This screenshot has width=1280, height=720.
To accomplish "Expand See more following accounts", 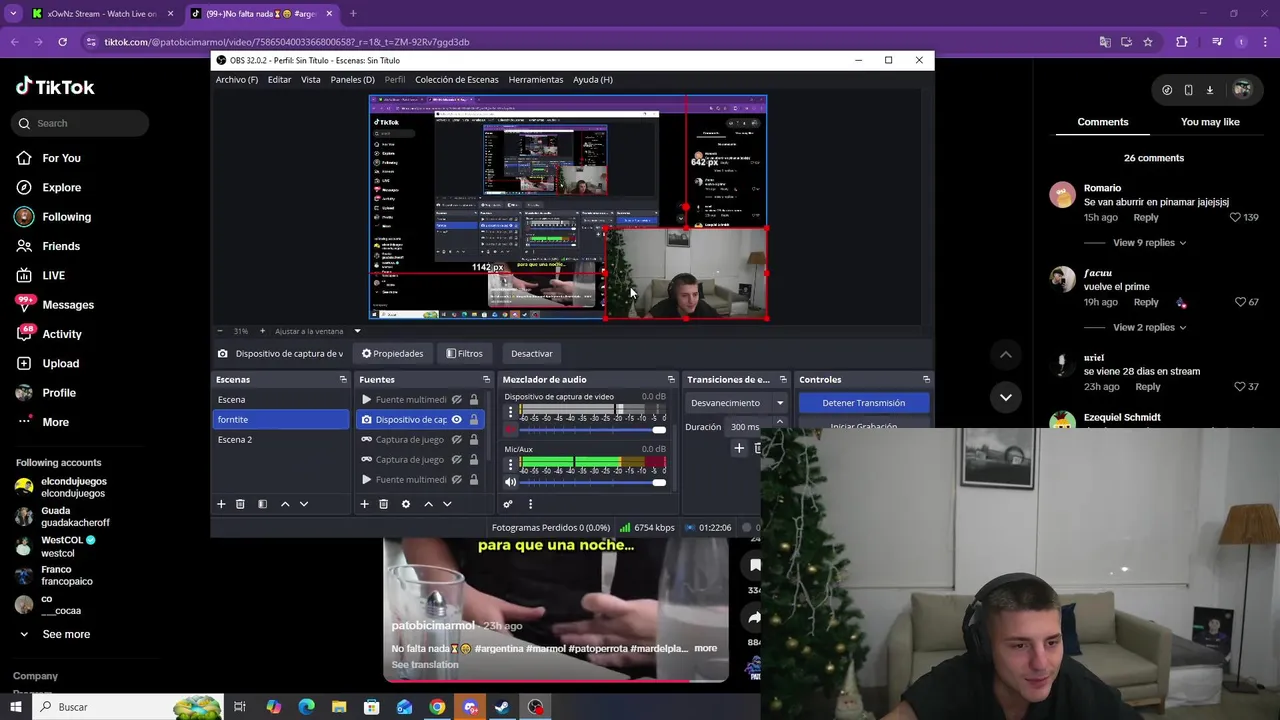I will [x=66, y=634].
